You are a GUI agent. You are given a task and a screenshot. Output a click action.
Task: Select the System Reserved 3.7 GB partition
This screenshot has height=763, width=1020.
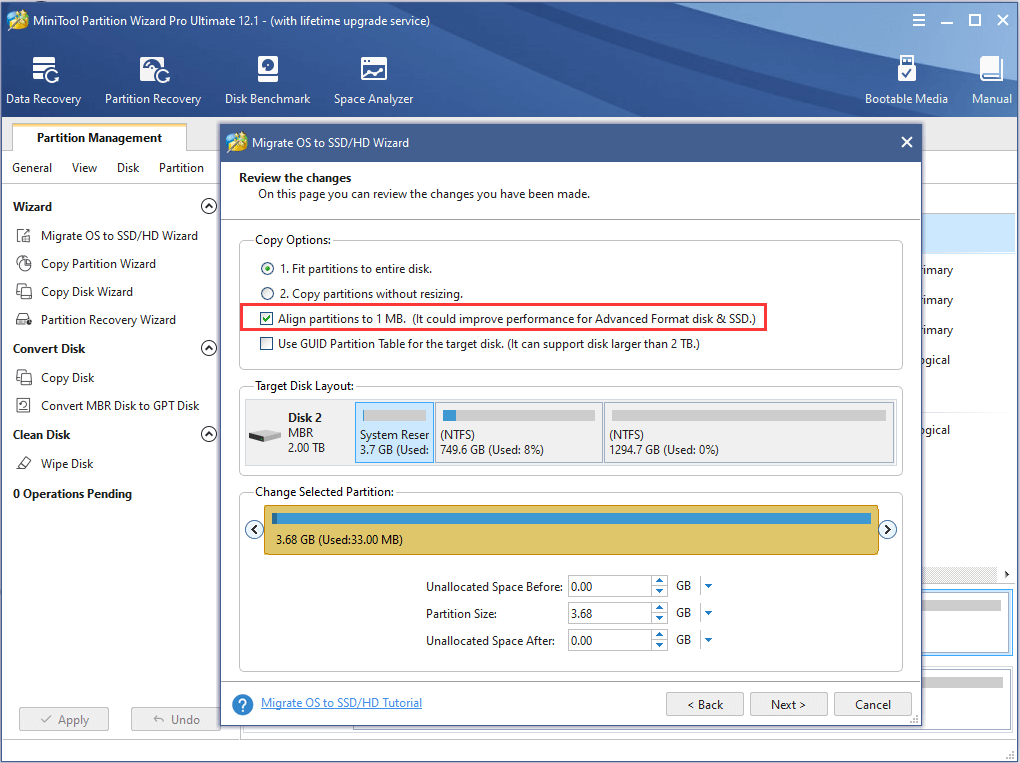(394, 433)
